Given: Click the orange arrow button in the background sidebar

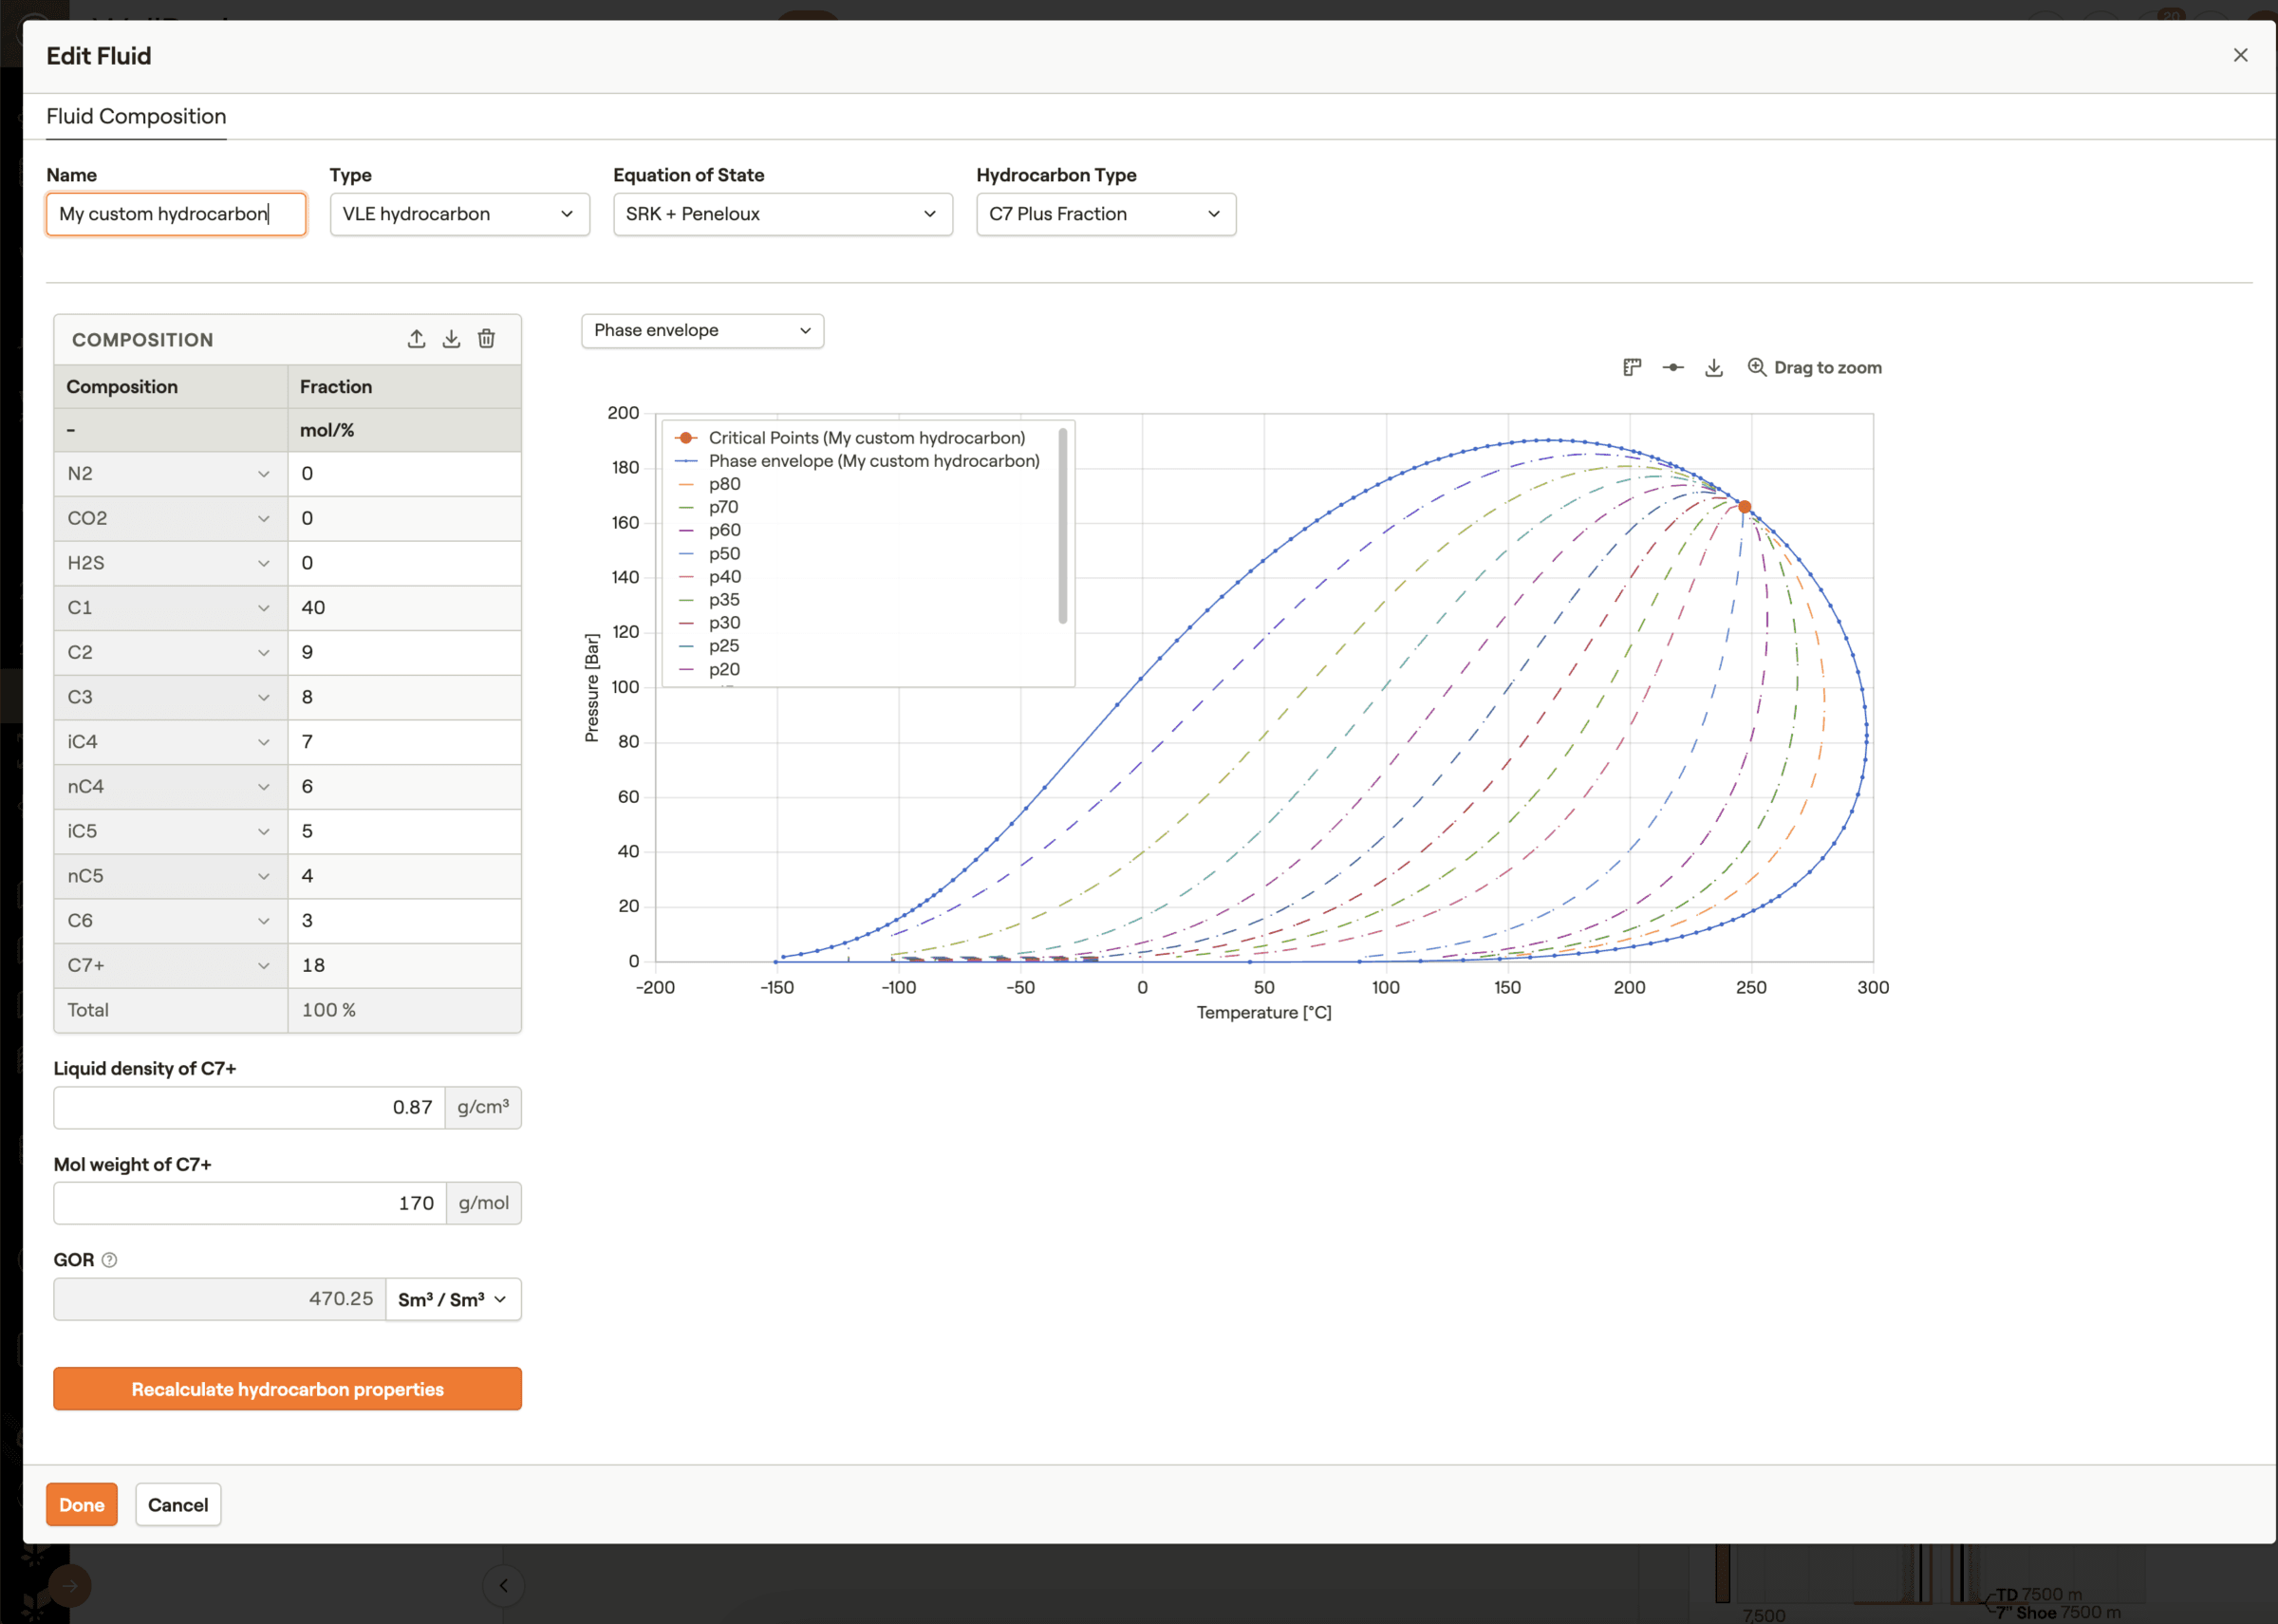Looking at the screenshot, I should pos(70,1585).
